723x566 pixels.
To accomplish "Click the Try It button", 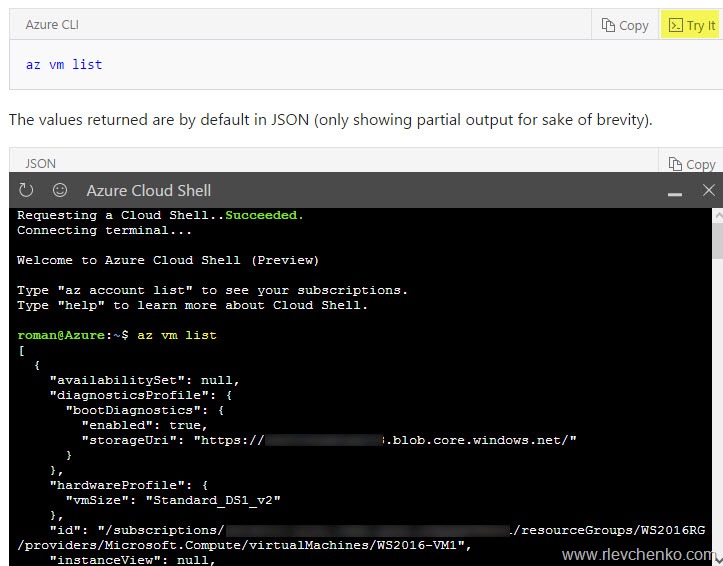I will tap(691, 25).
